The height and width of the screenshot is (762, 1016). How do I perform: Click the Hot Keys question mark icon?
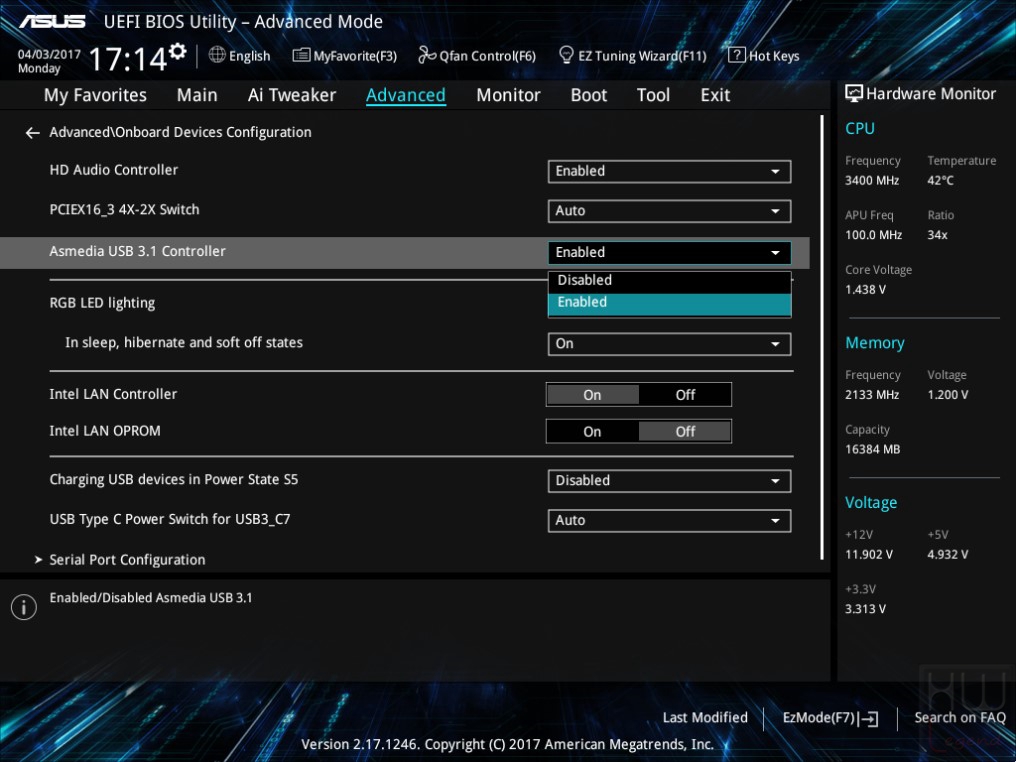tap(736, 54)
